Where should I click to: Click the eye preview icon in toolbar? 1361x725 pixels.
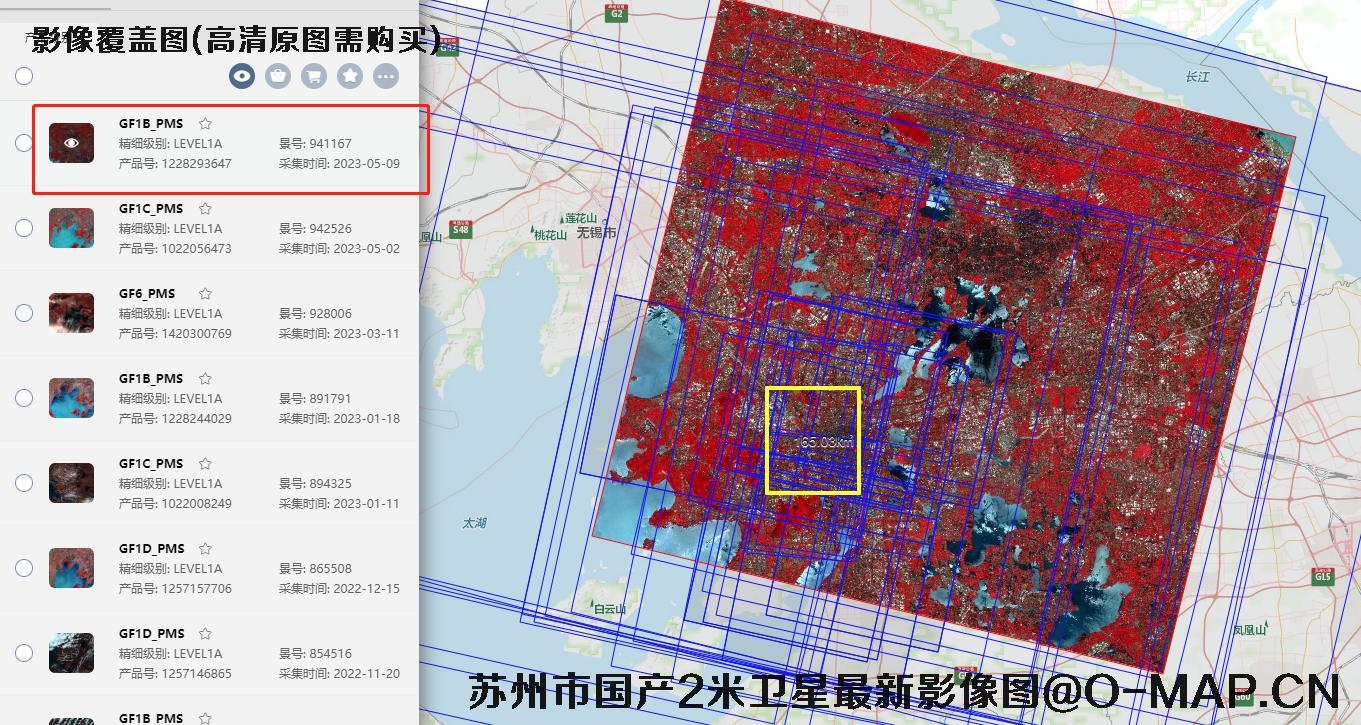click(x=242, y=76)
